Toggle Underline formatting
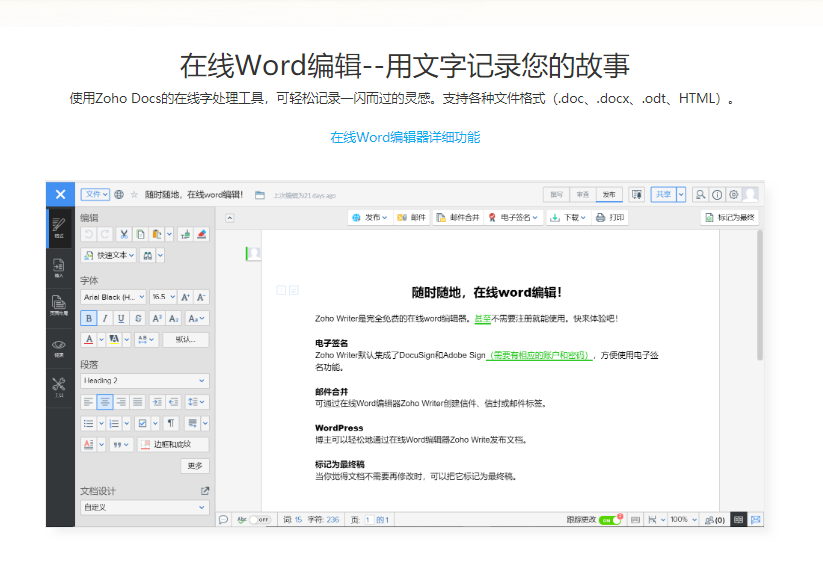This screenshot has width=823, height=562. coord(121,319)
